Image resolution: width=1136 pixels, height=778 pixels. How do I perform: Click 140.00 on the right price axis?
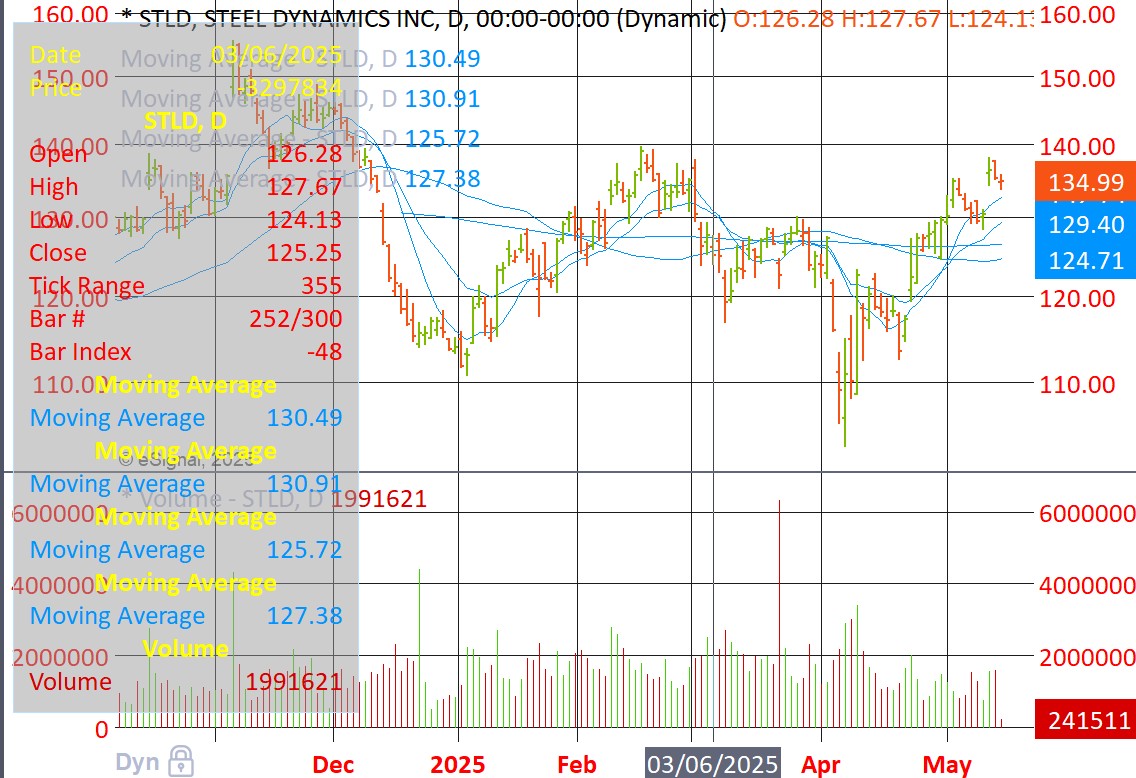pos(1077,147)
